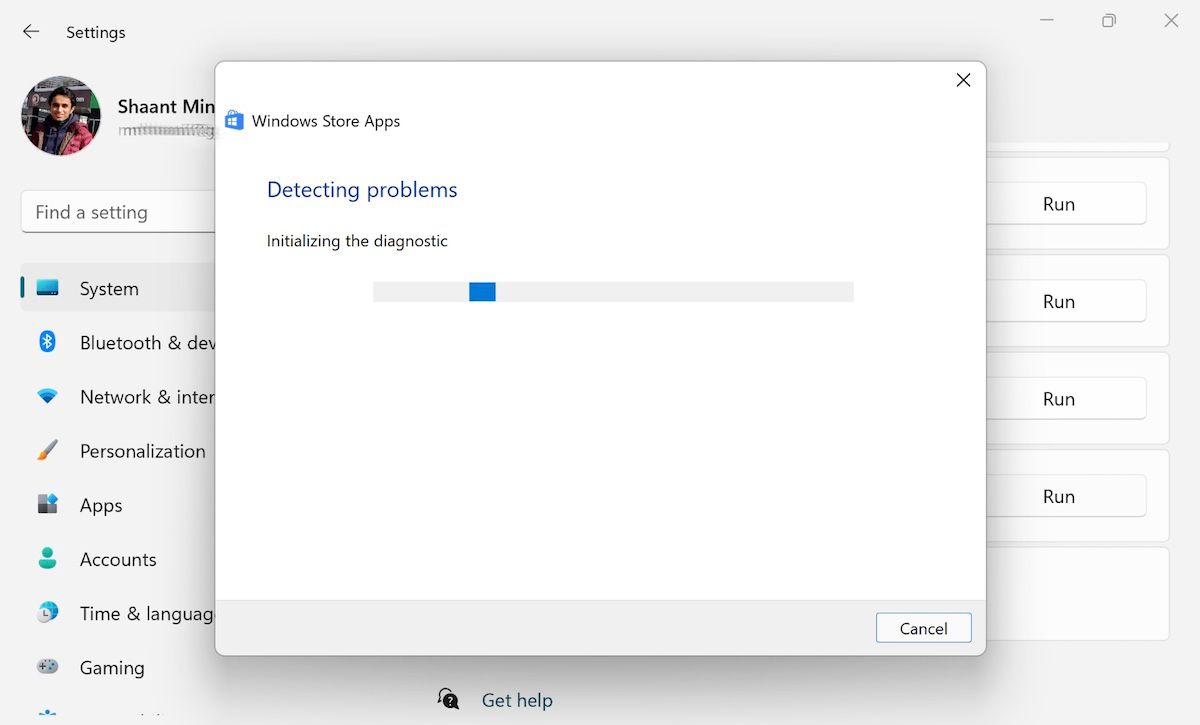Click the Windows Store Apps troubleshooter icon
This screenshot has width=1200, height=725.
point(234,119)
